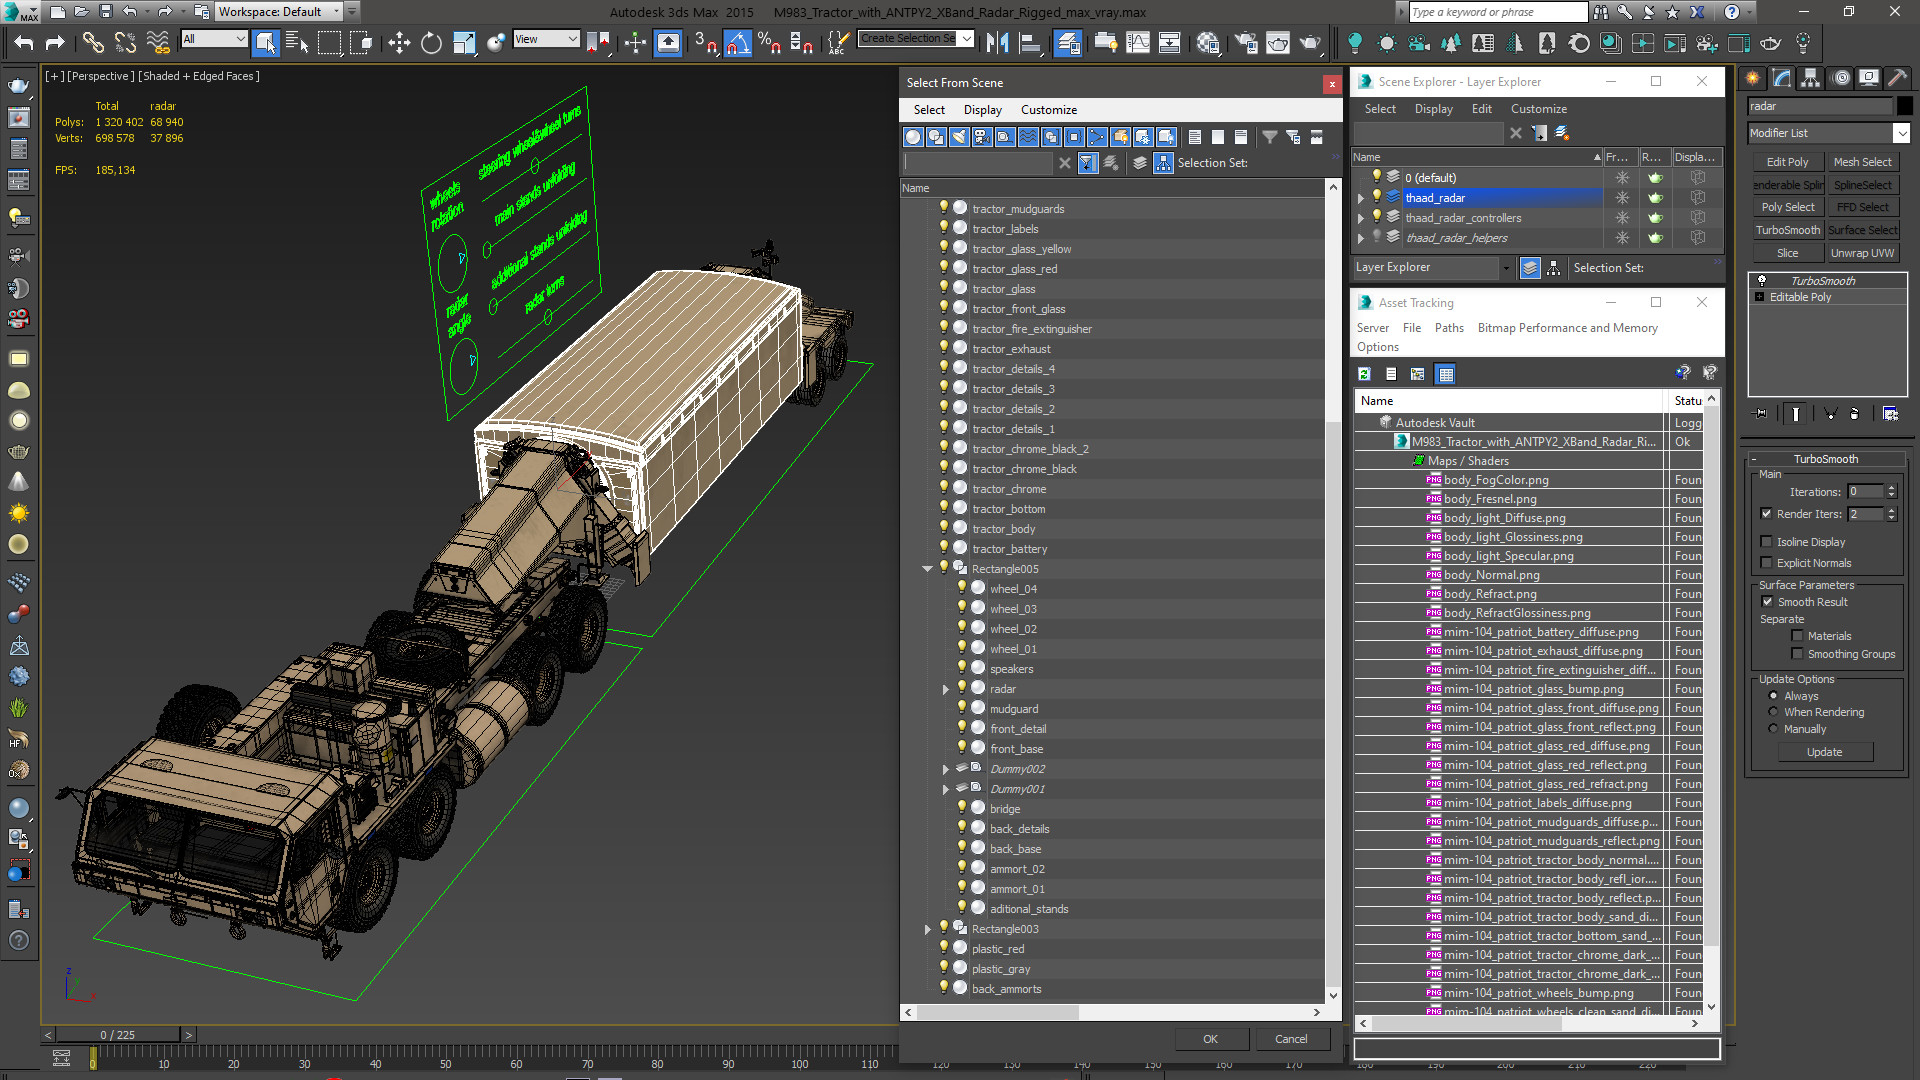
Task: Collapse the Rectangle005 tree node
Action: (x=927, y=569)
